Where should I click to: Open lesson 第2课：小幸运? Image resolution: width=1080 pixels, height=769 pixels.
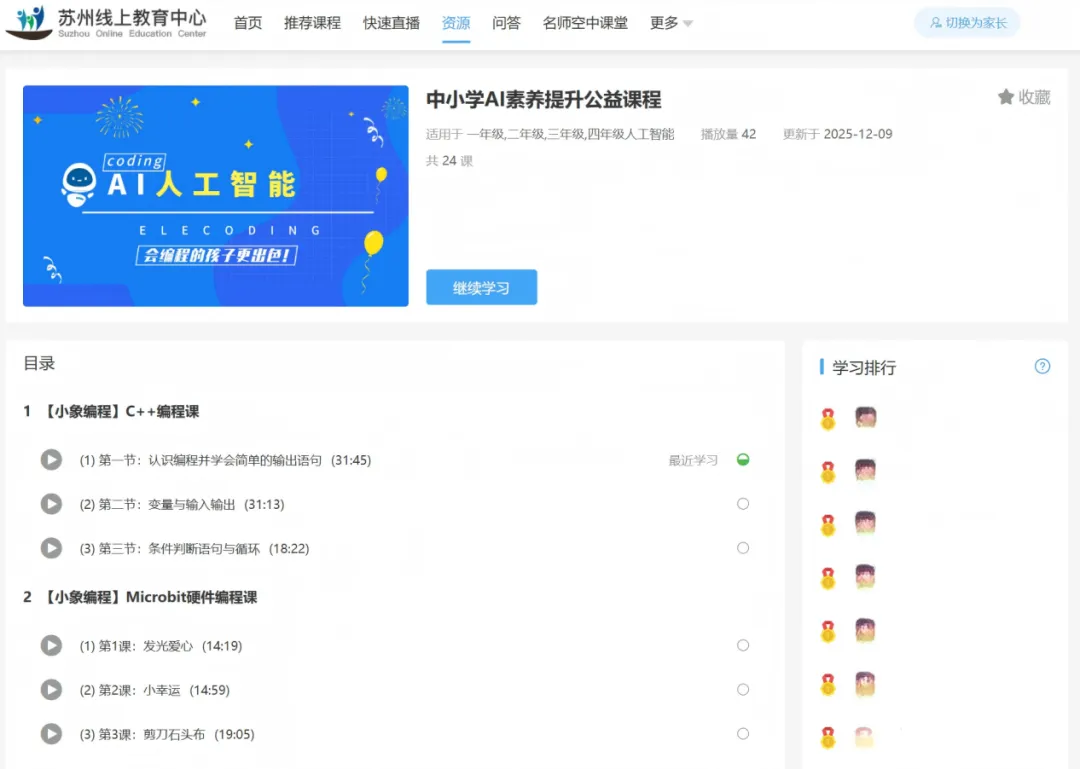click(x=154, y=690)
